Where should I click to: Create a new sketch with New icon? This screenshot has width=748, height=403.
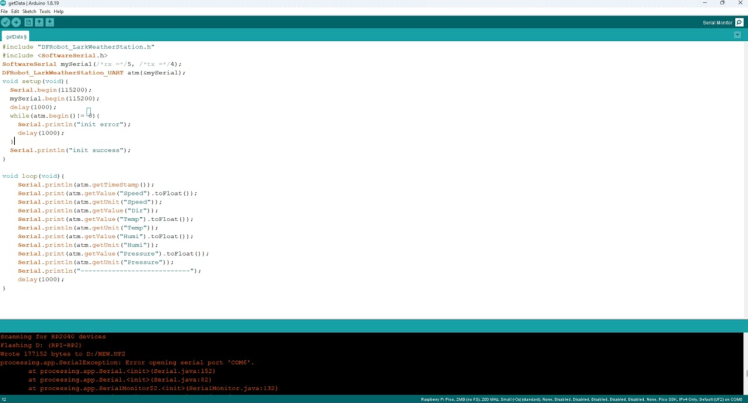[x=29, y=22]
